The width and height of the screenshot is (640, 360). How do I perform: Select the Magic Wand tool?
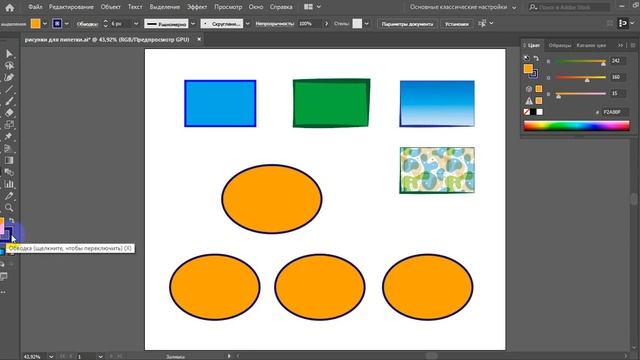click(9, 66)
